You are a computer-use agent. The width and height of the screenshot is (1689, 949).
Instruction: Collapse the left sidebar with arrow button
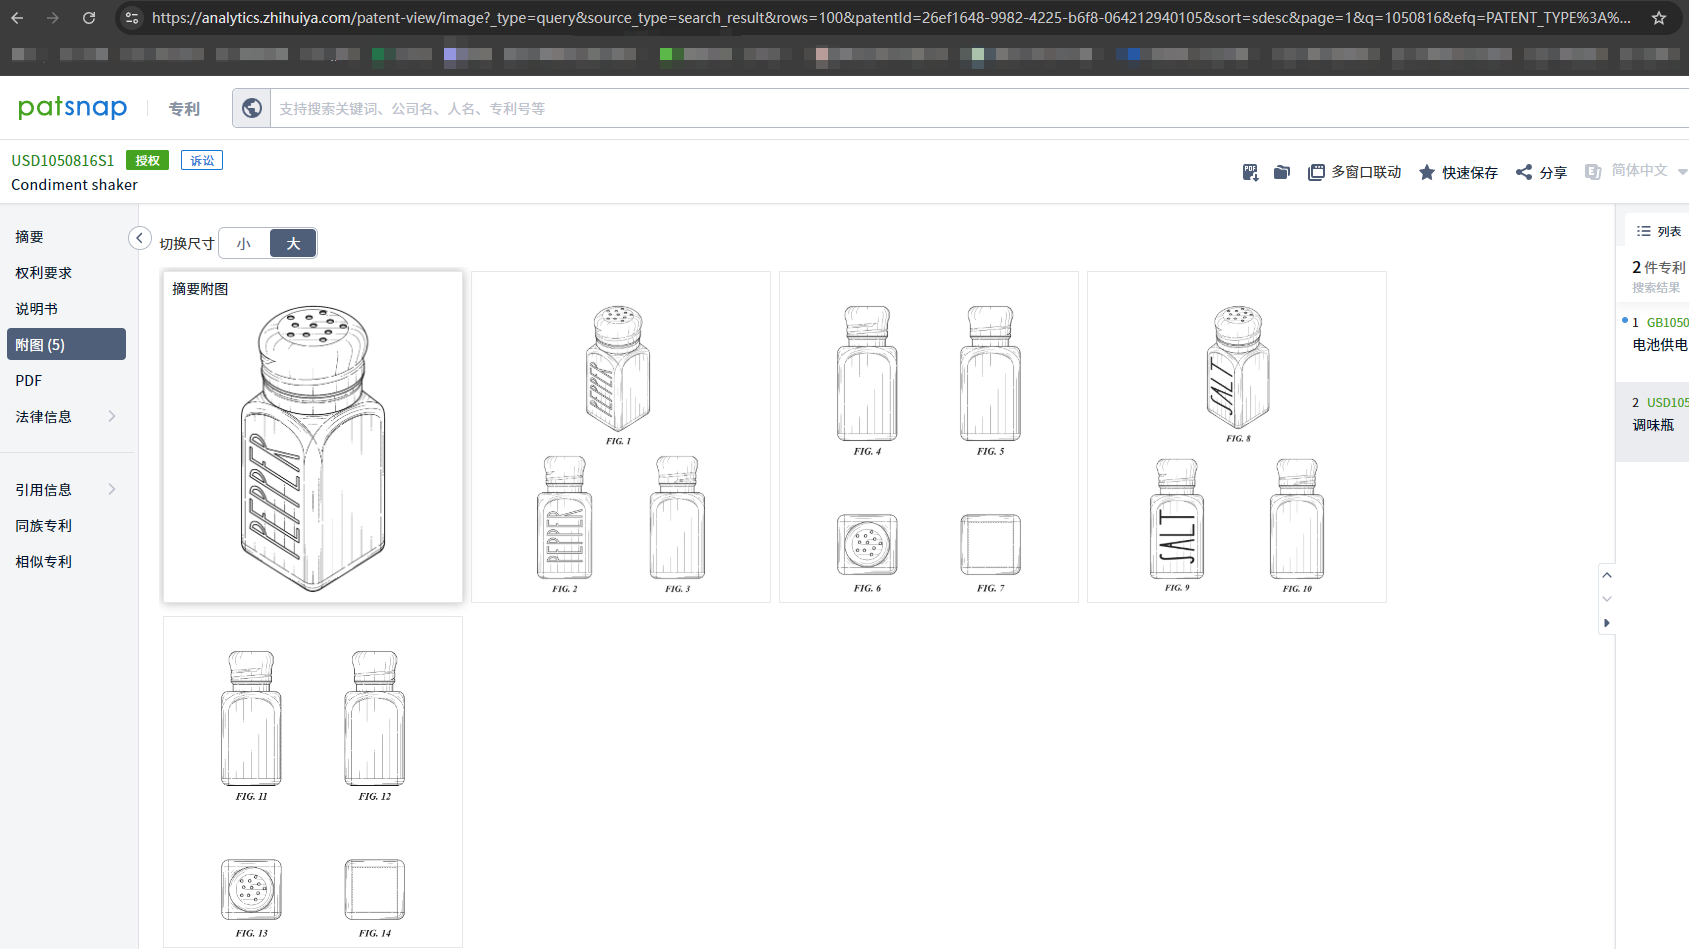click(140, 238)
